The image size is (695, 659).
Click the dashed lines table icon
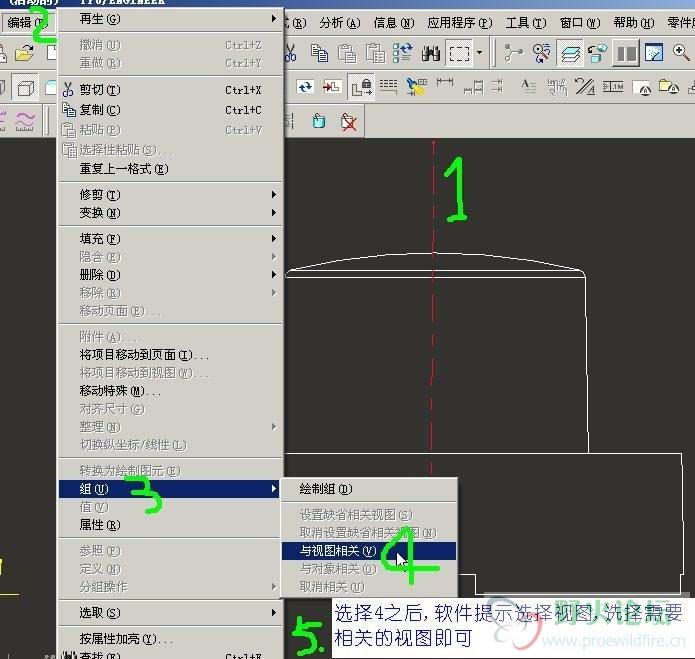[x=388, y=86]
